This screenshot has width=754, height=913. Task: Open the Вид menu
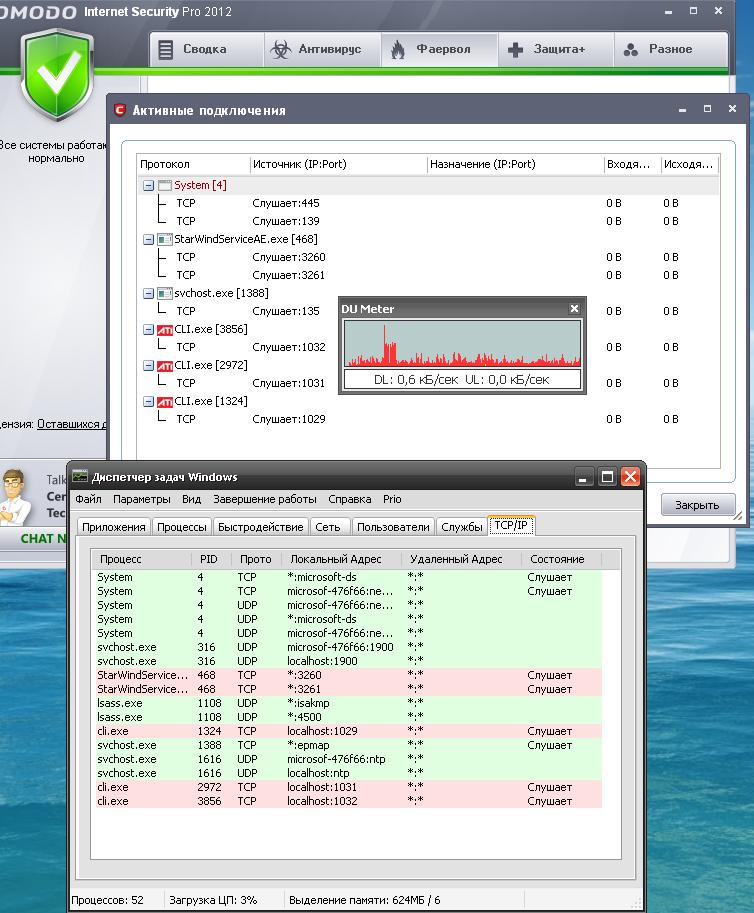tap(191, 499)
